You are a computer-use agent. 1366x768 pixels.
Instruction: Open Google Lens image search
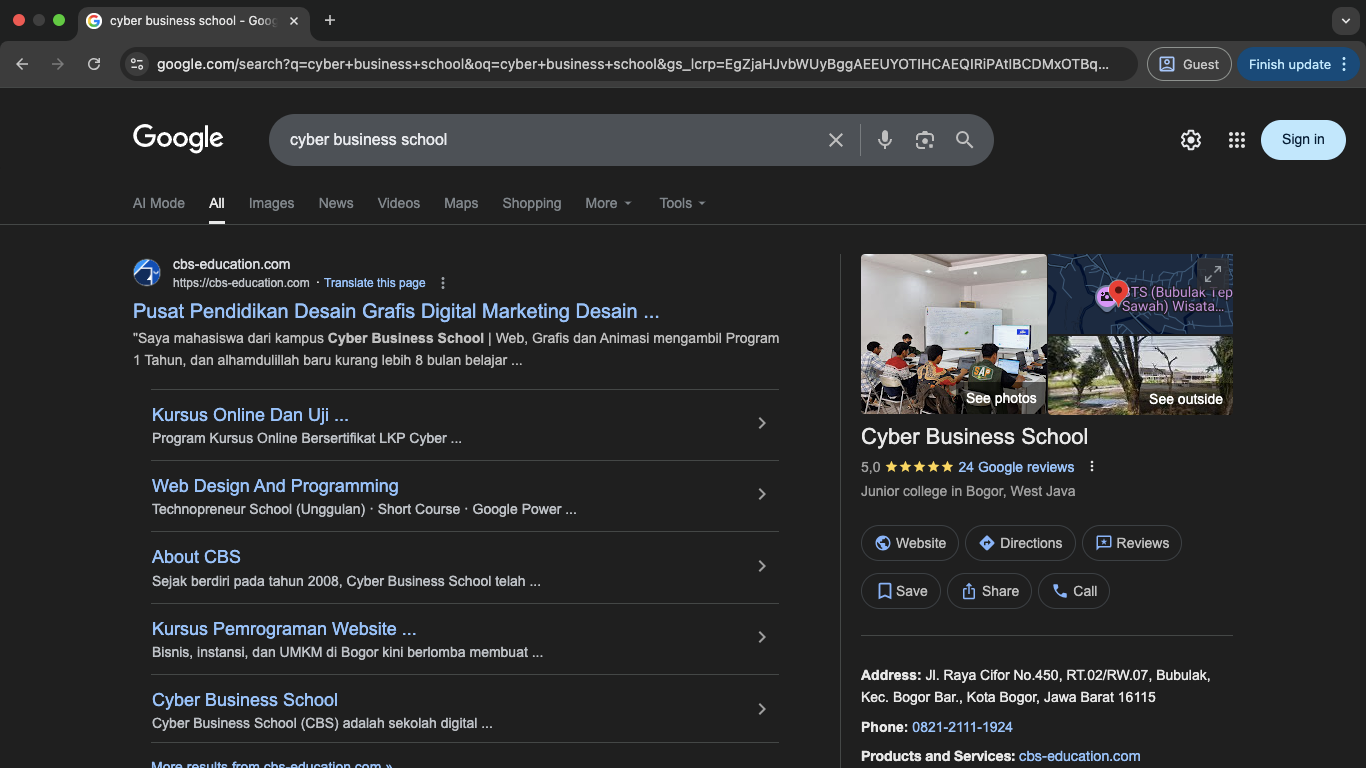point(924,140)
